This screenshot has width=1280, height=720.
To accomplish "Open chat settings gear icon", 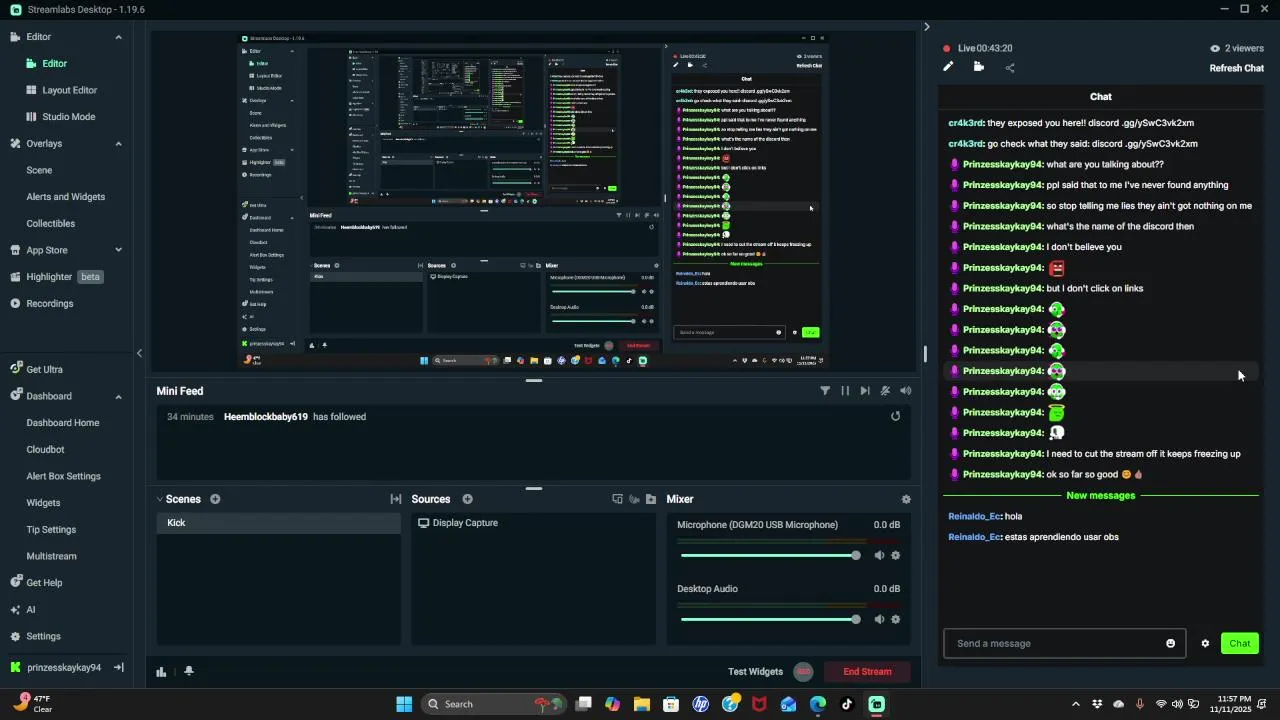I will [x=1205, y=643].
